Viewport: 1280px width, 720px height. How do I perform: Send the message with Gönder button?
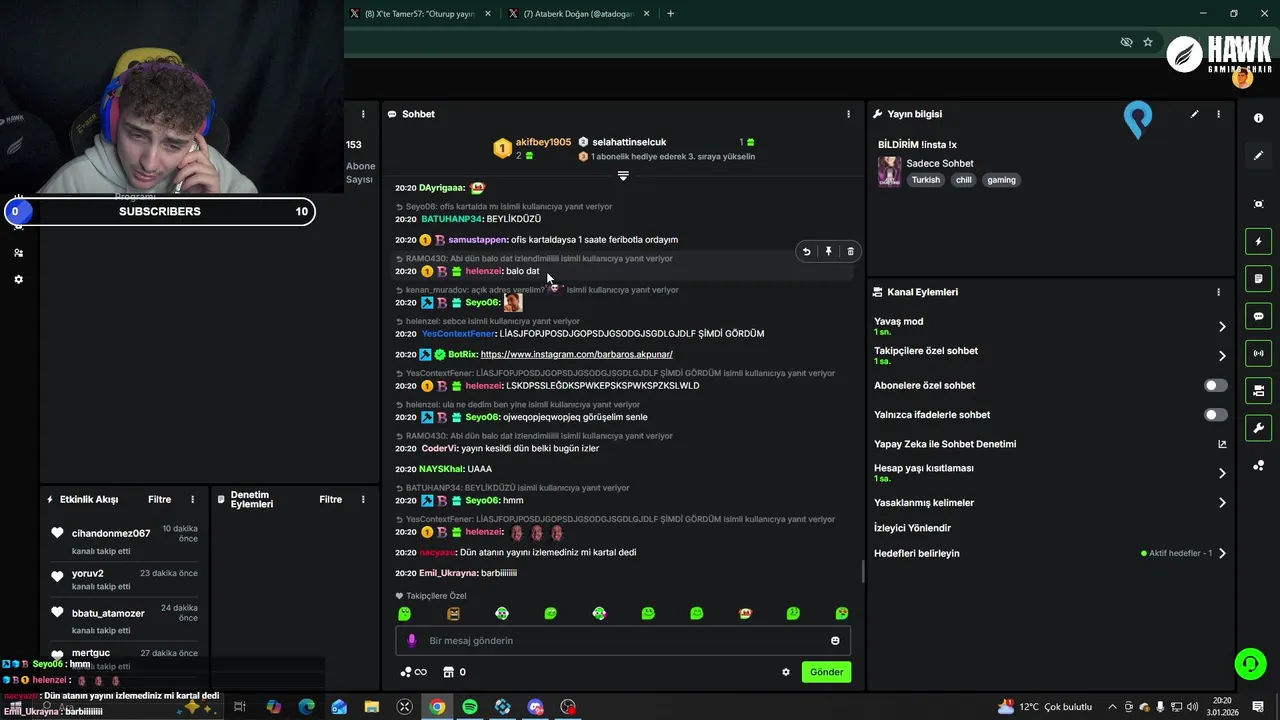826,672
